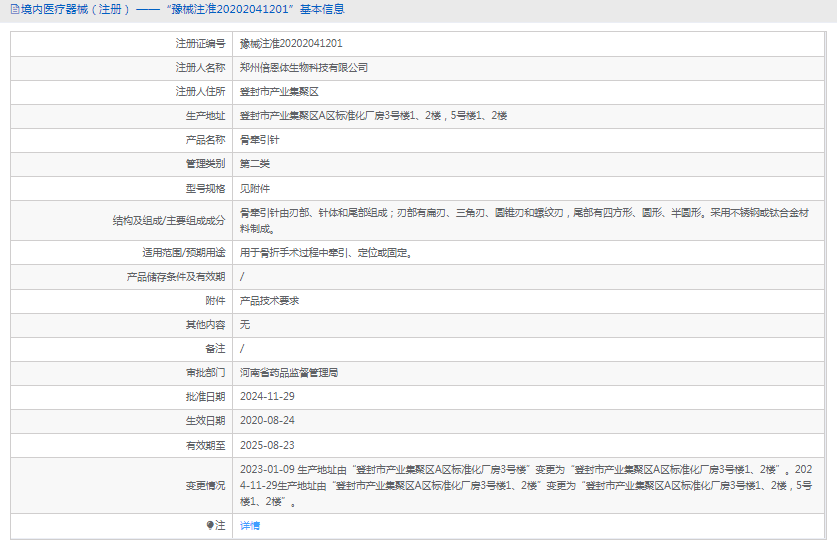The height and width of the screenshot is (546, 837).
Task: Click approval department 河南省药品监督管理局
Action: click(x=289, y=373)
